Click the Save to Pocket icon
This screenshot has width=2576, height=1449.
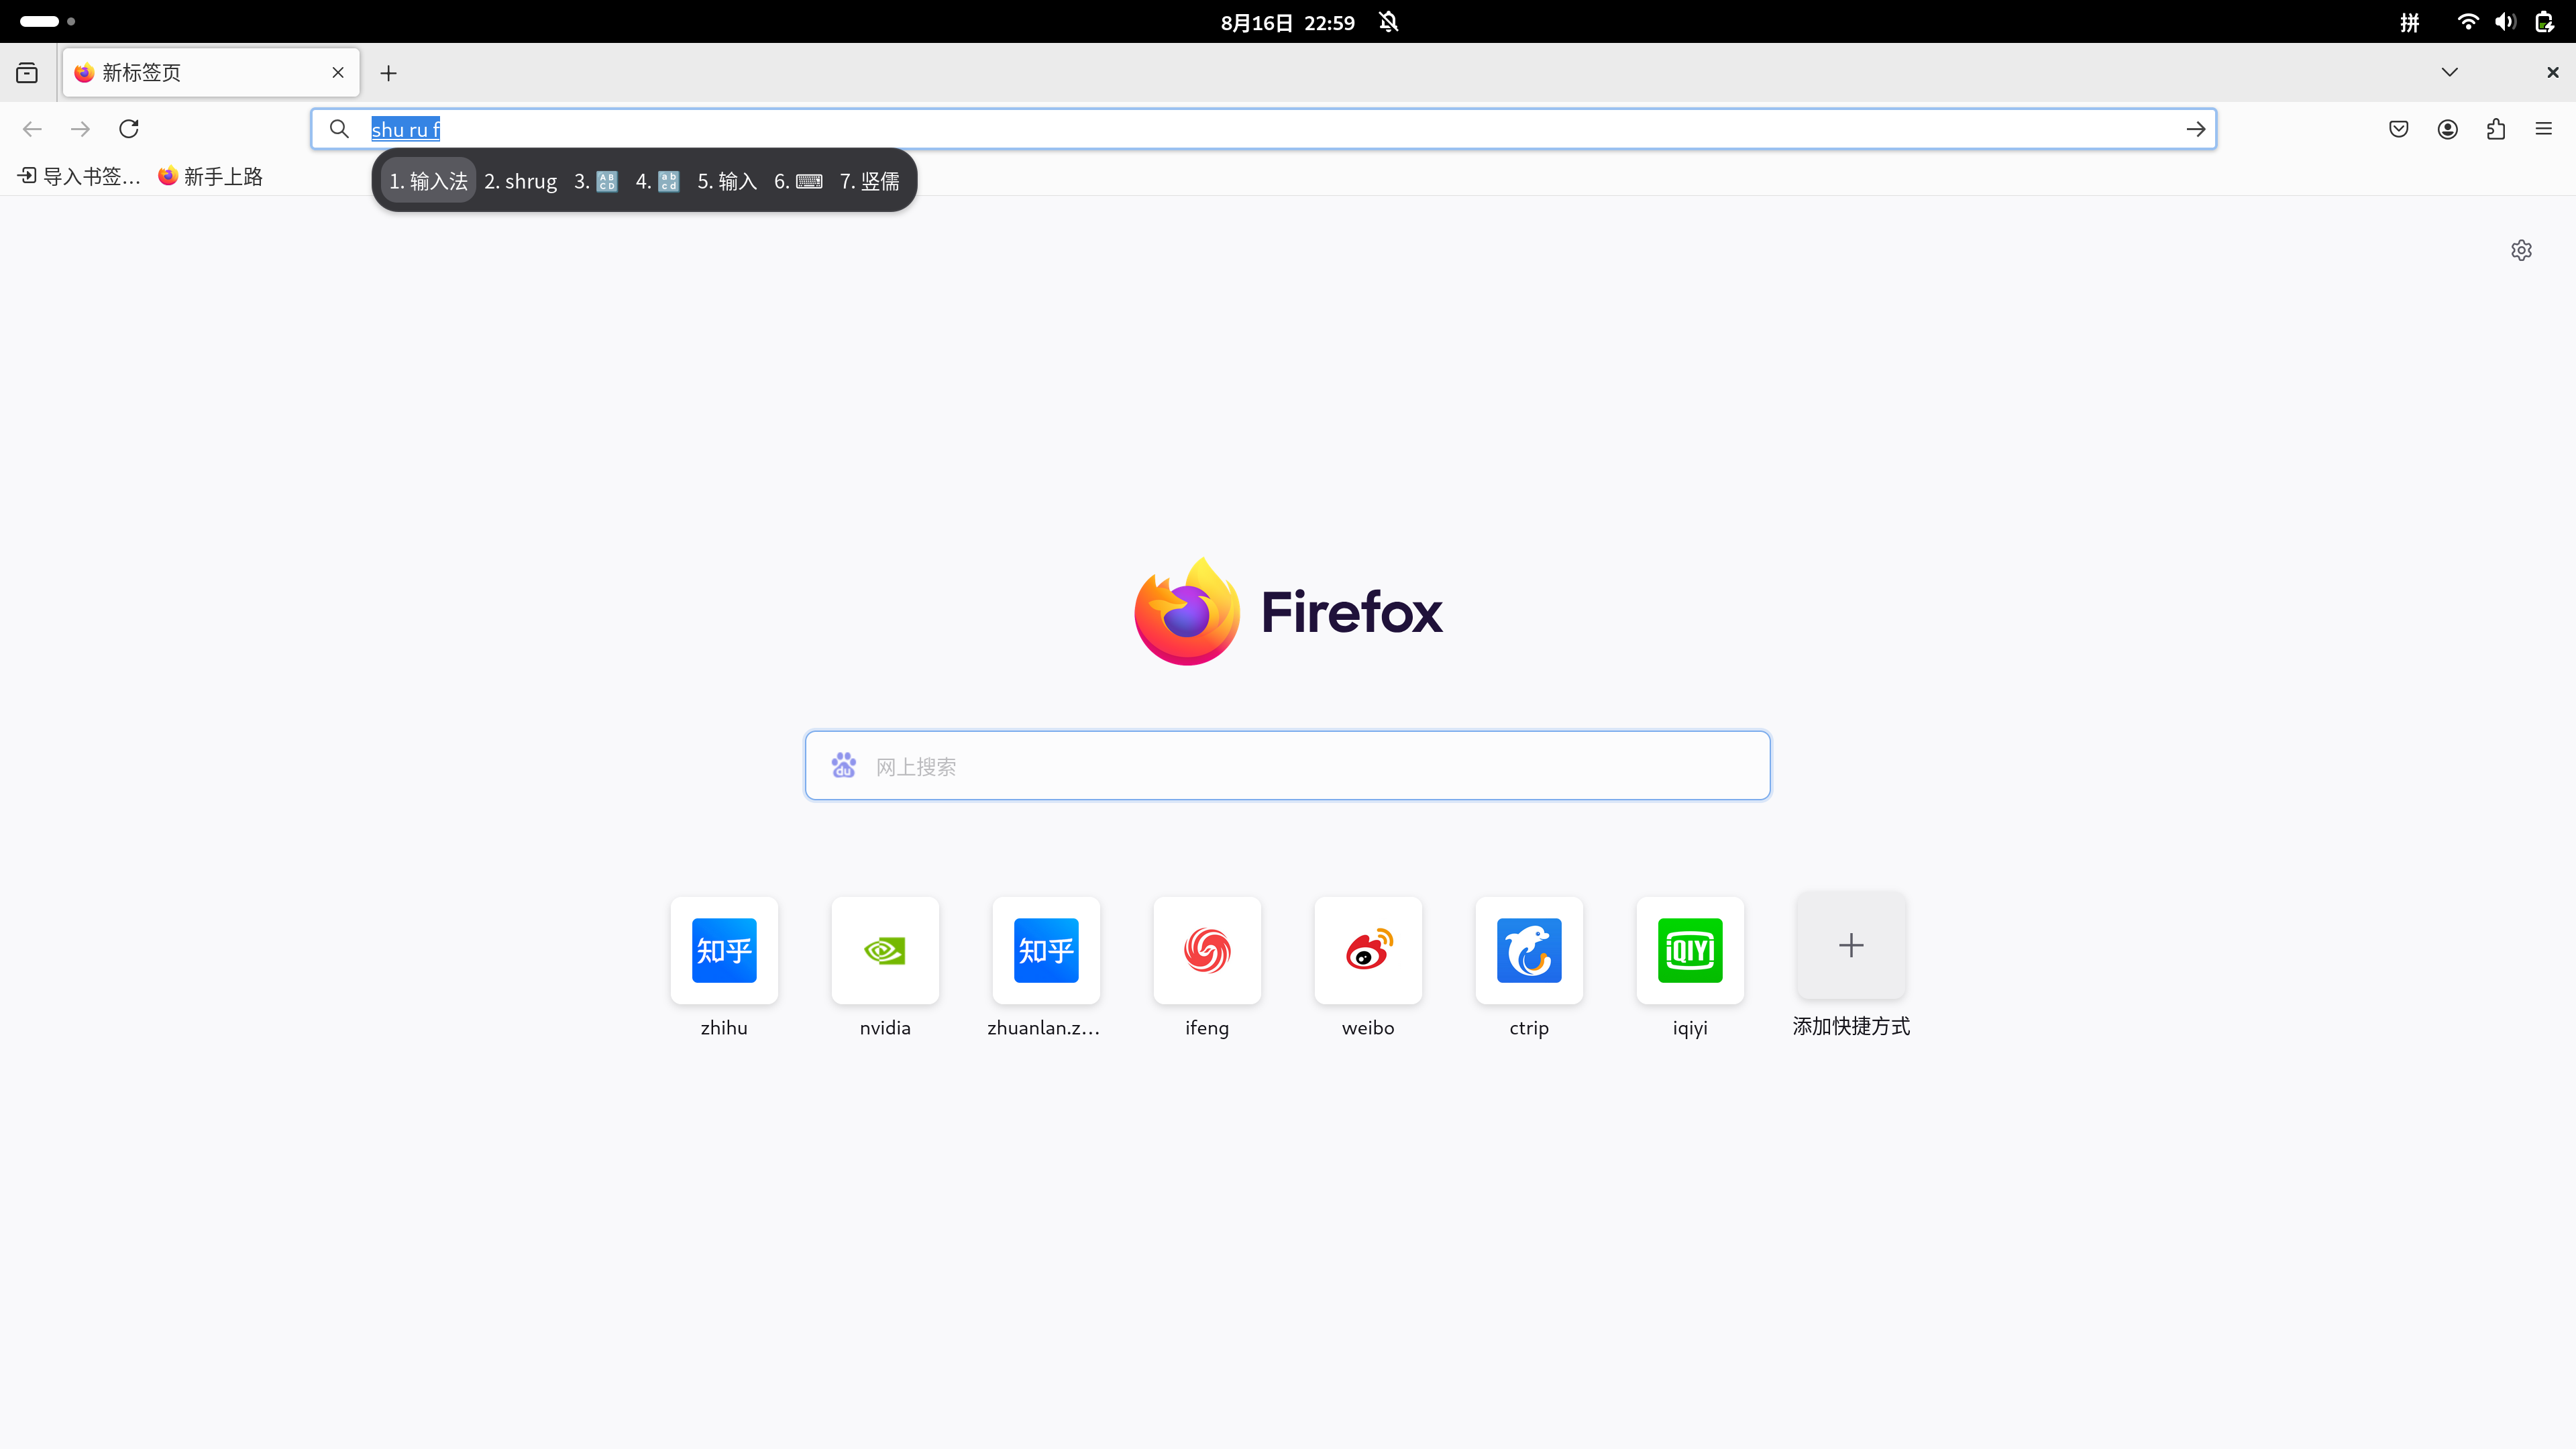tap(2399, 129)
